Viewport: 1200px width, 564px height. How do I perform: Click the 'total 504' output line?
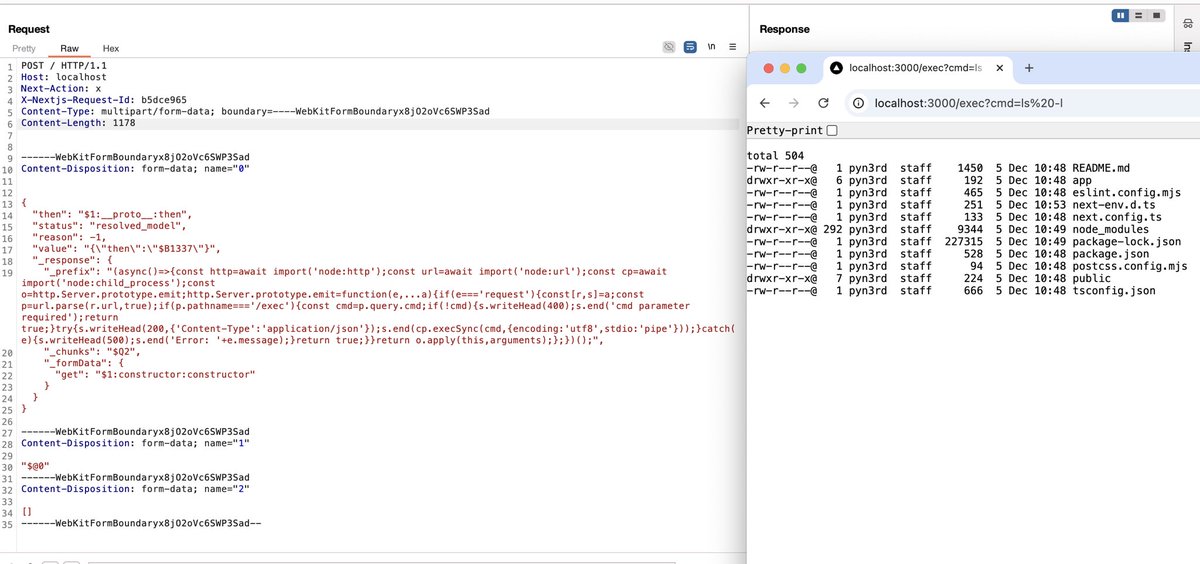point(775,156)
